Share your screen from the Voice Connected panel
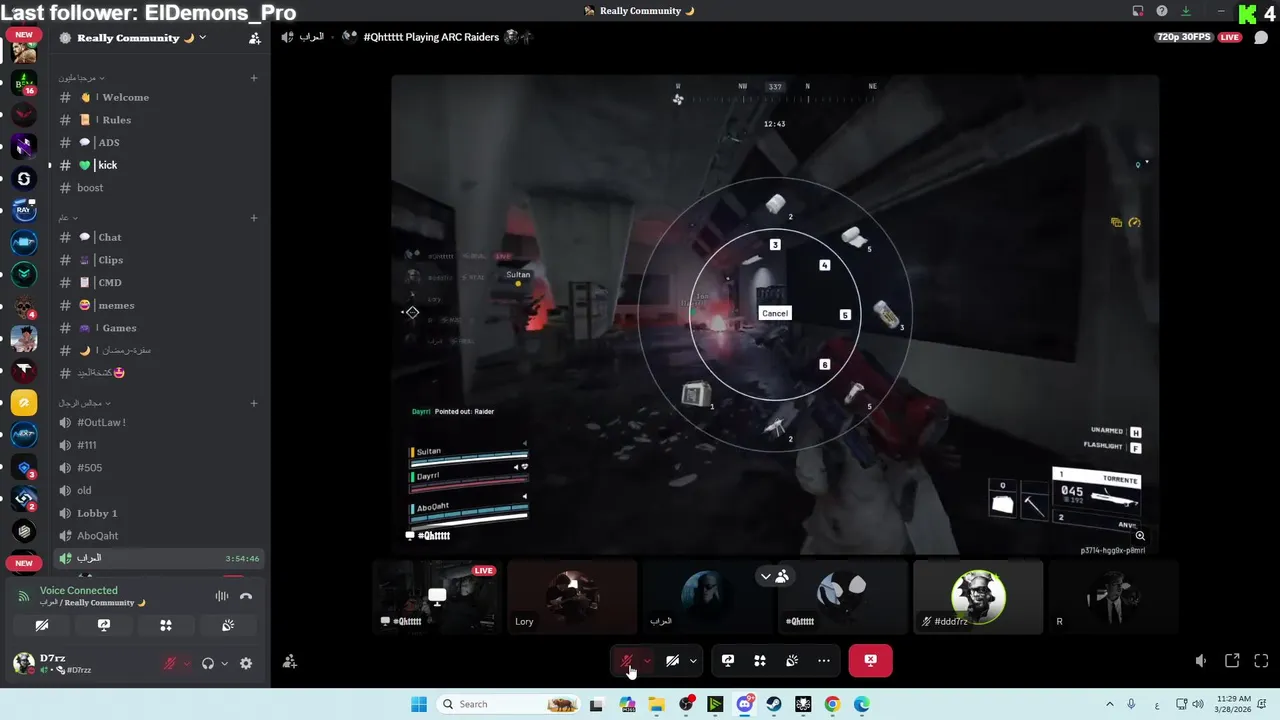This screenshot has height=720, width=1280. [x=104, y=625]
